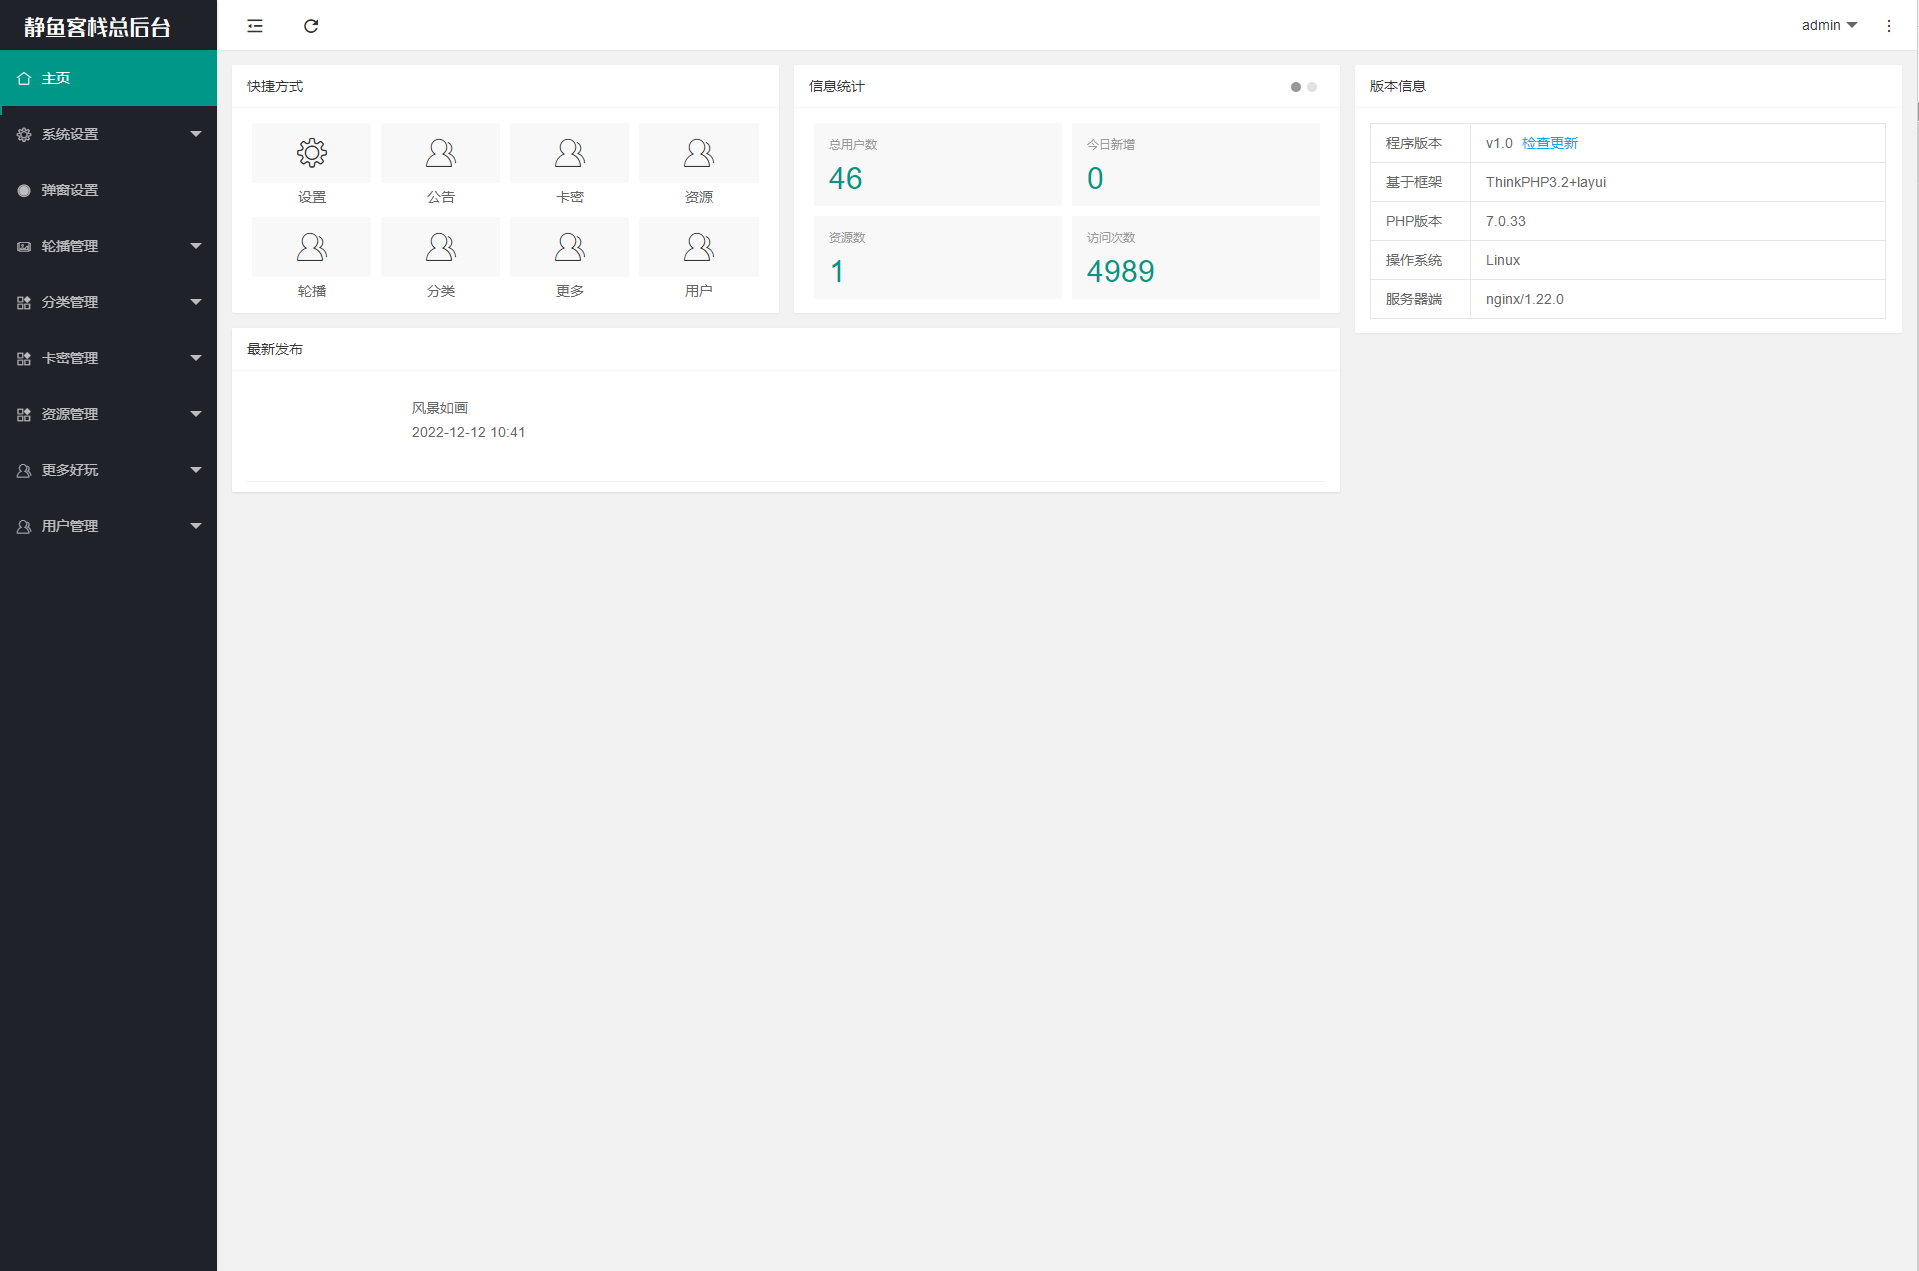Screen dimensions: 1919x1271
Task: Switch to second 信息统计 carousel dot
Action: 1312,87
